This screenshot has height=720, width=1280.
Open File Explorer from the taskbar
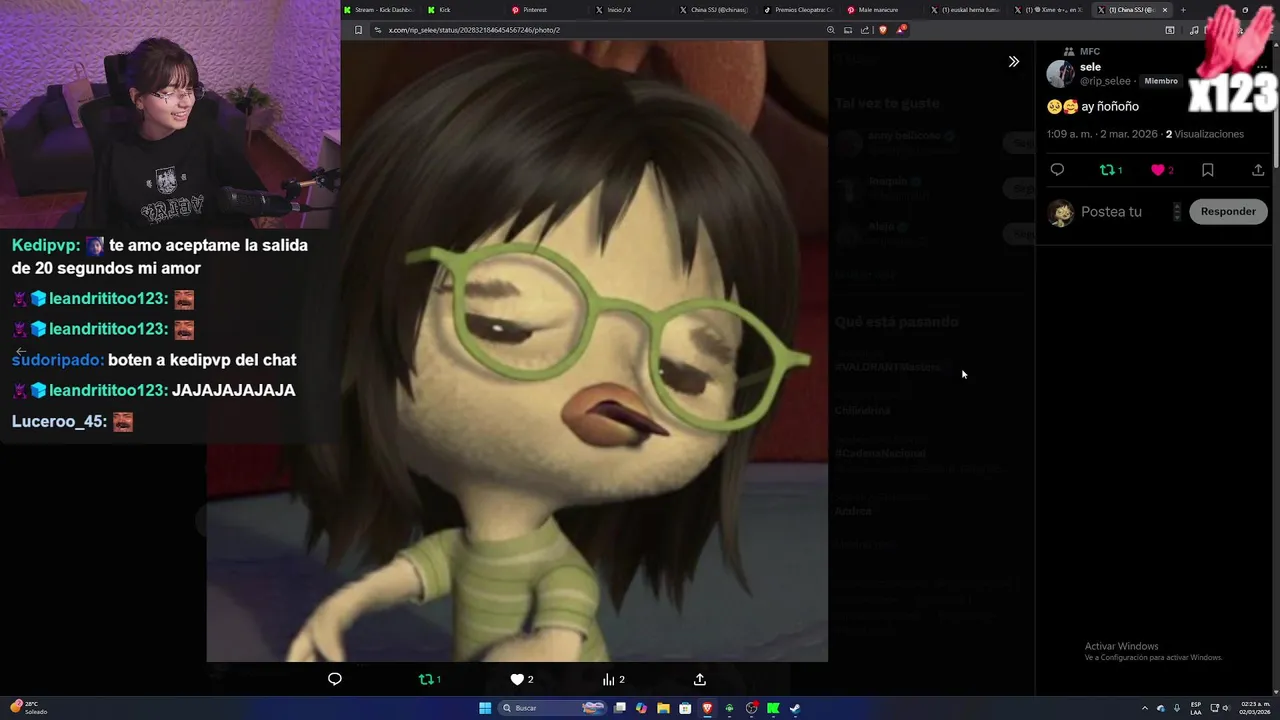663,708
